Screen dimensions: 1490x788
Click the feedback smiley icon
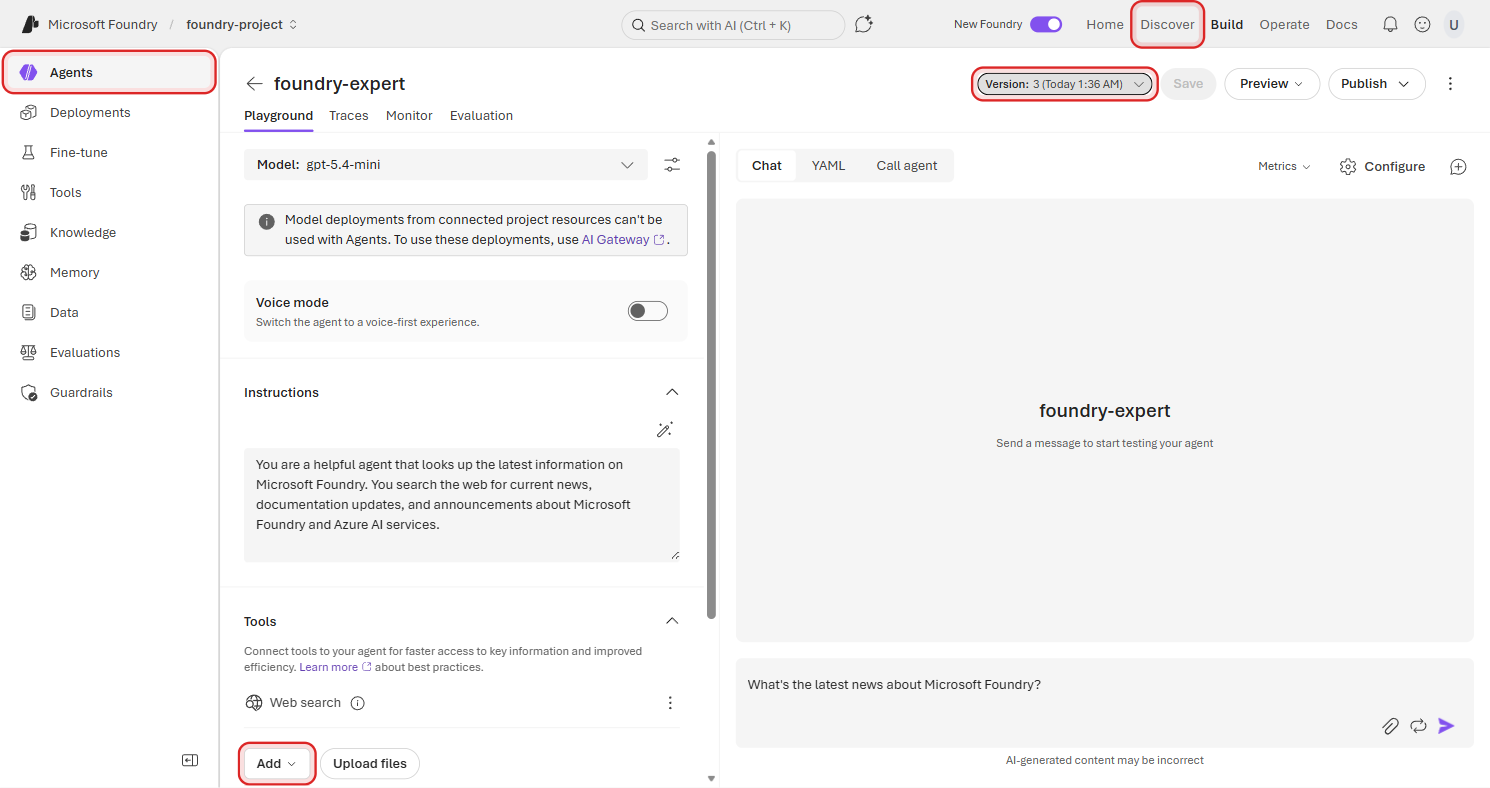1422,24
